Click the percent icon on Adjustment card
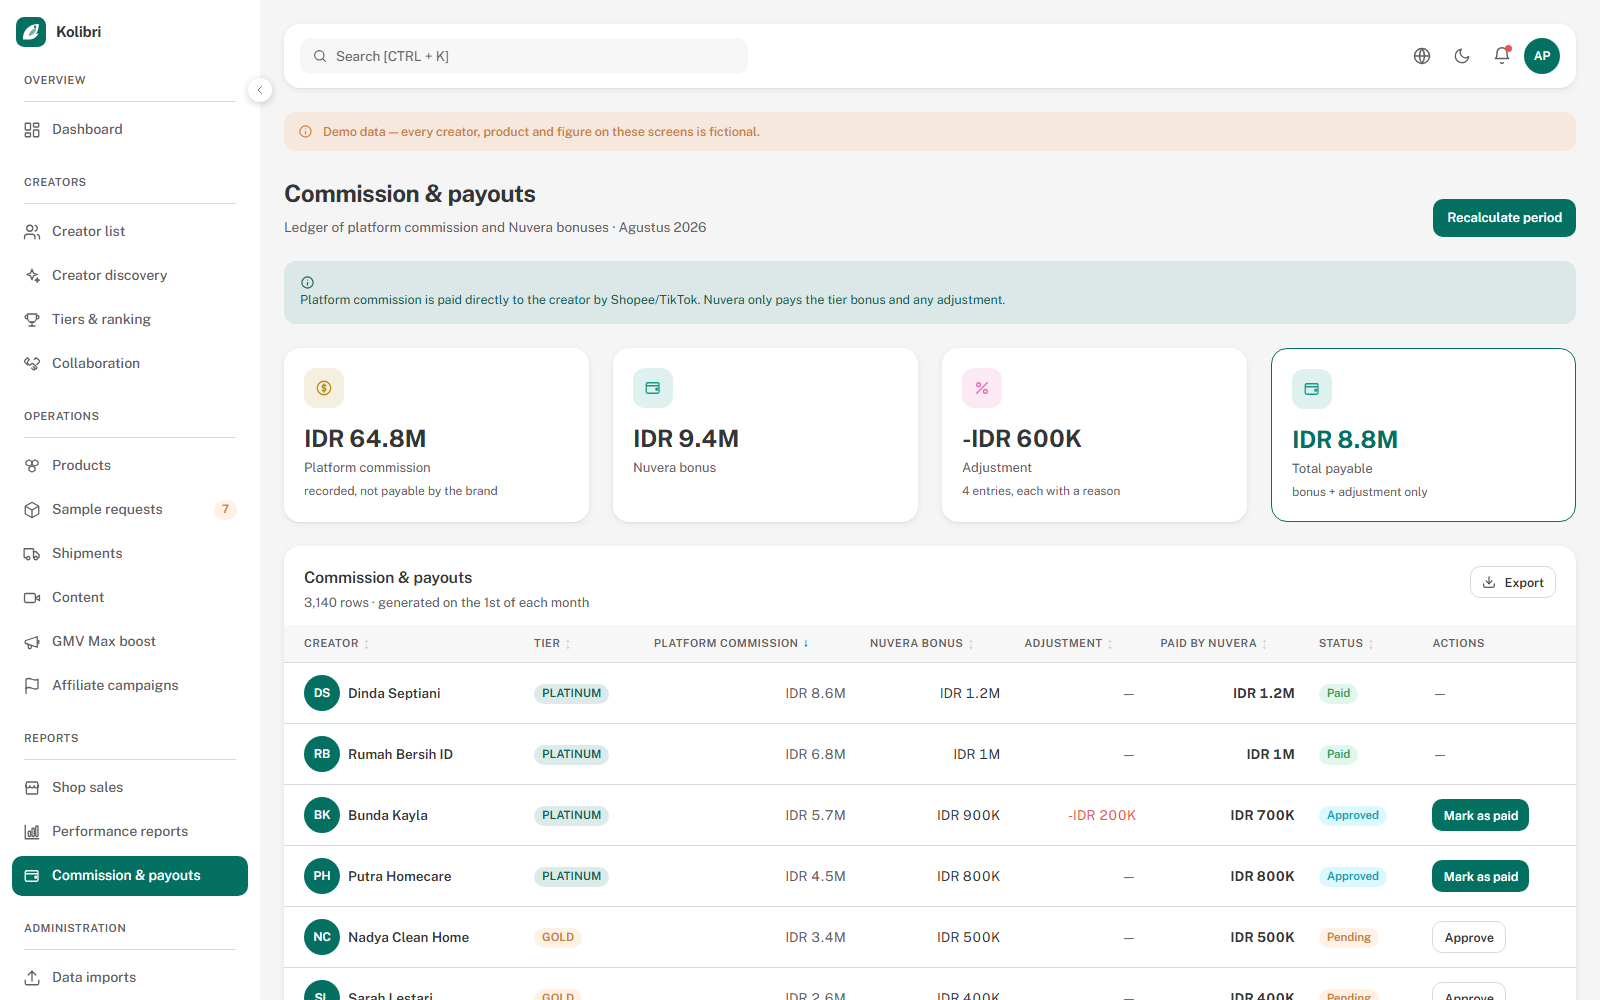This screenshot has height=1000, width=1600. 982,388
